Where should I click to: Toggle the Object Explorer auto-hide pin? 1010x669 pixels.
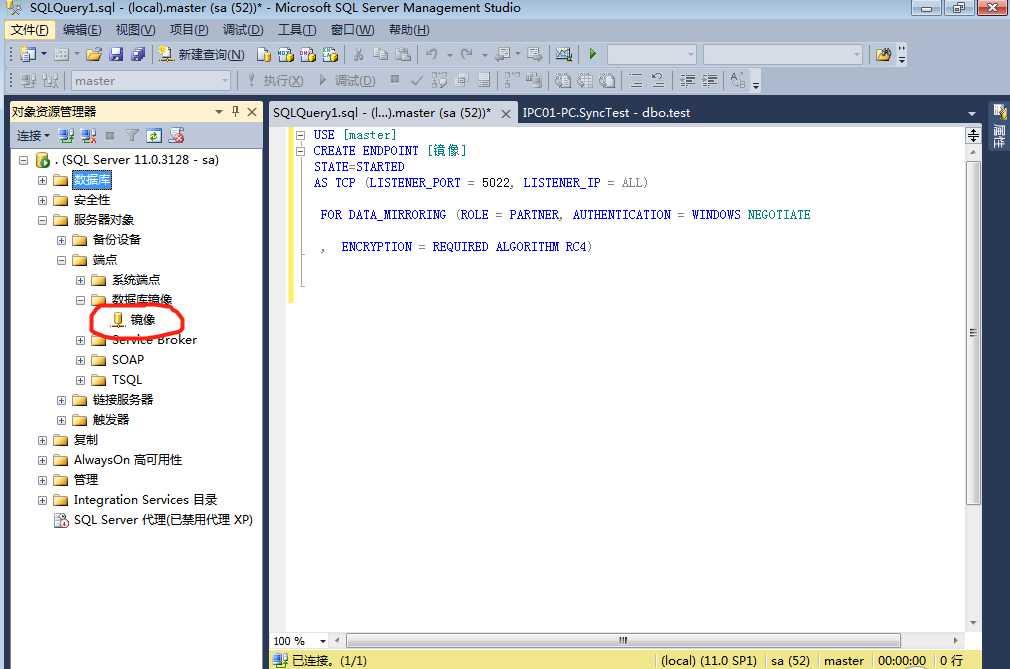point(236,112)
